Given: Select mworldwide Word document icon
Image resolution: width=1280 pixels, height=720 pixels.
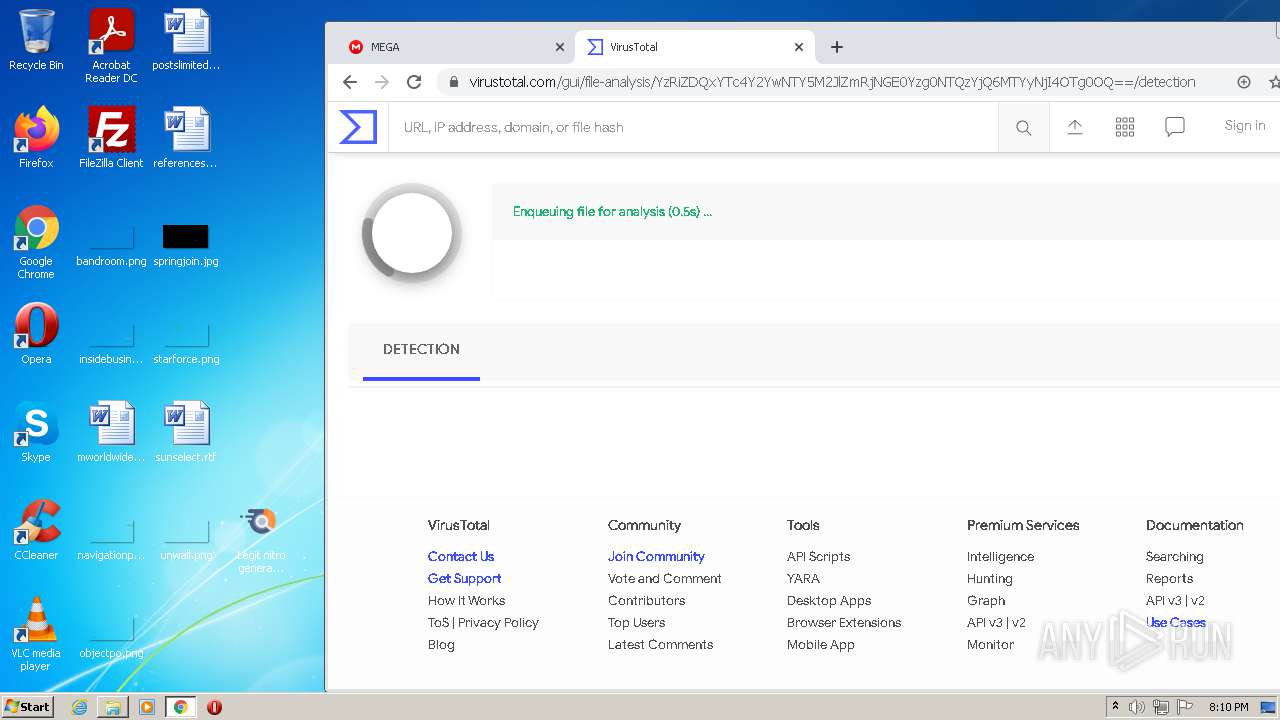Looking at the screenshot, I should coord(111,432).
